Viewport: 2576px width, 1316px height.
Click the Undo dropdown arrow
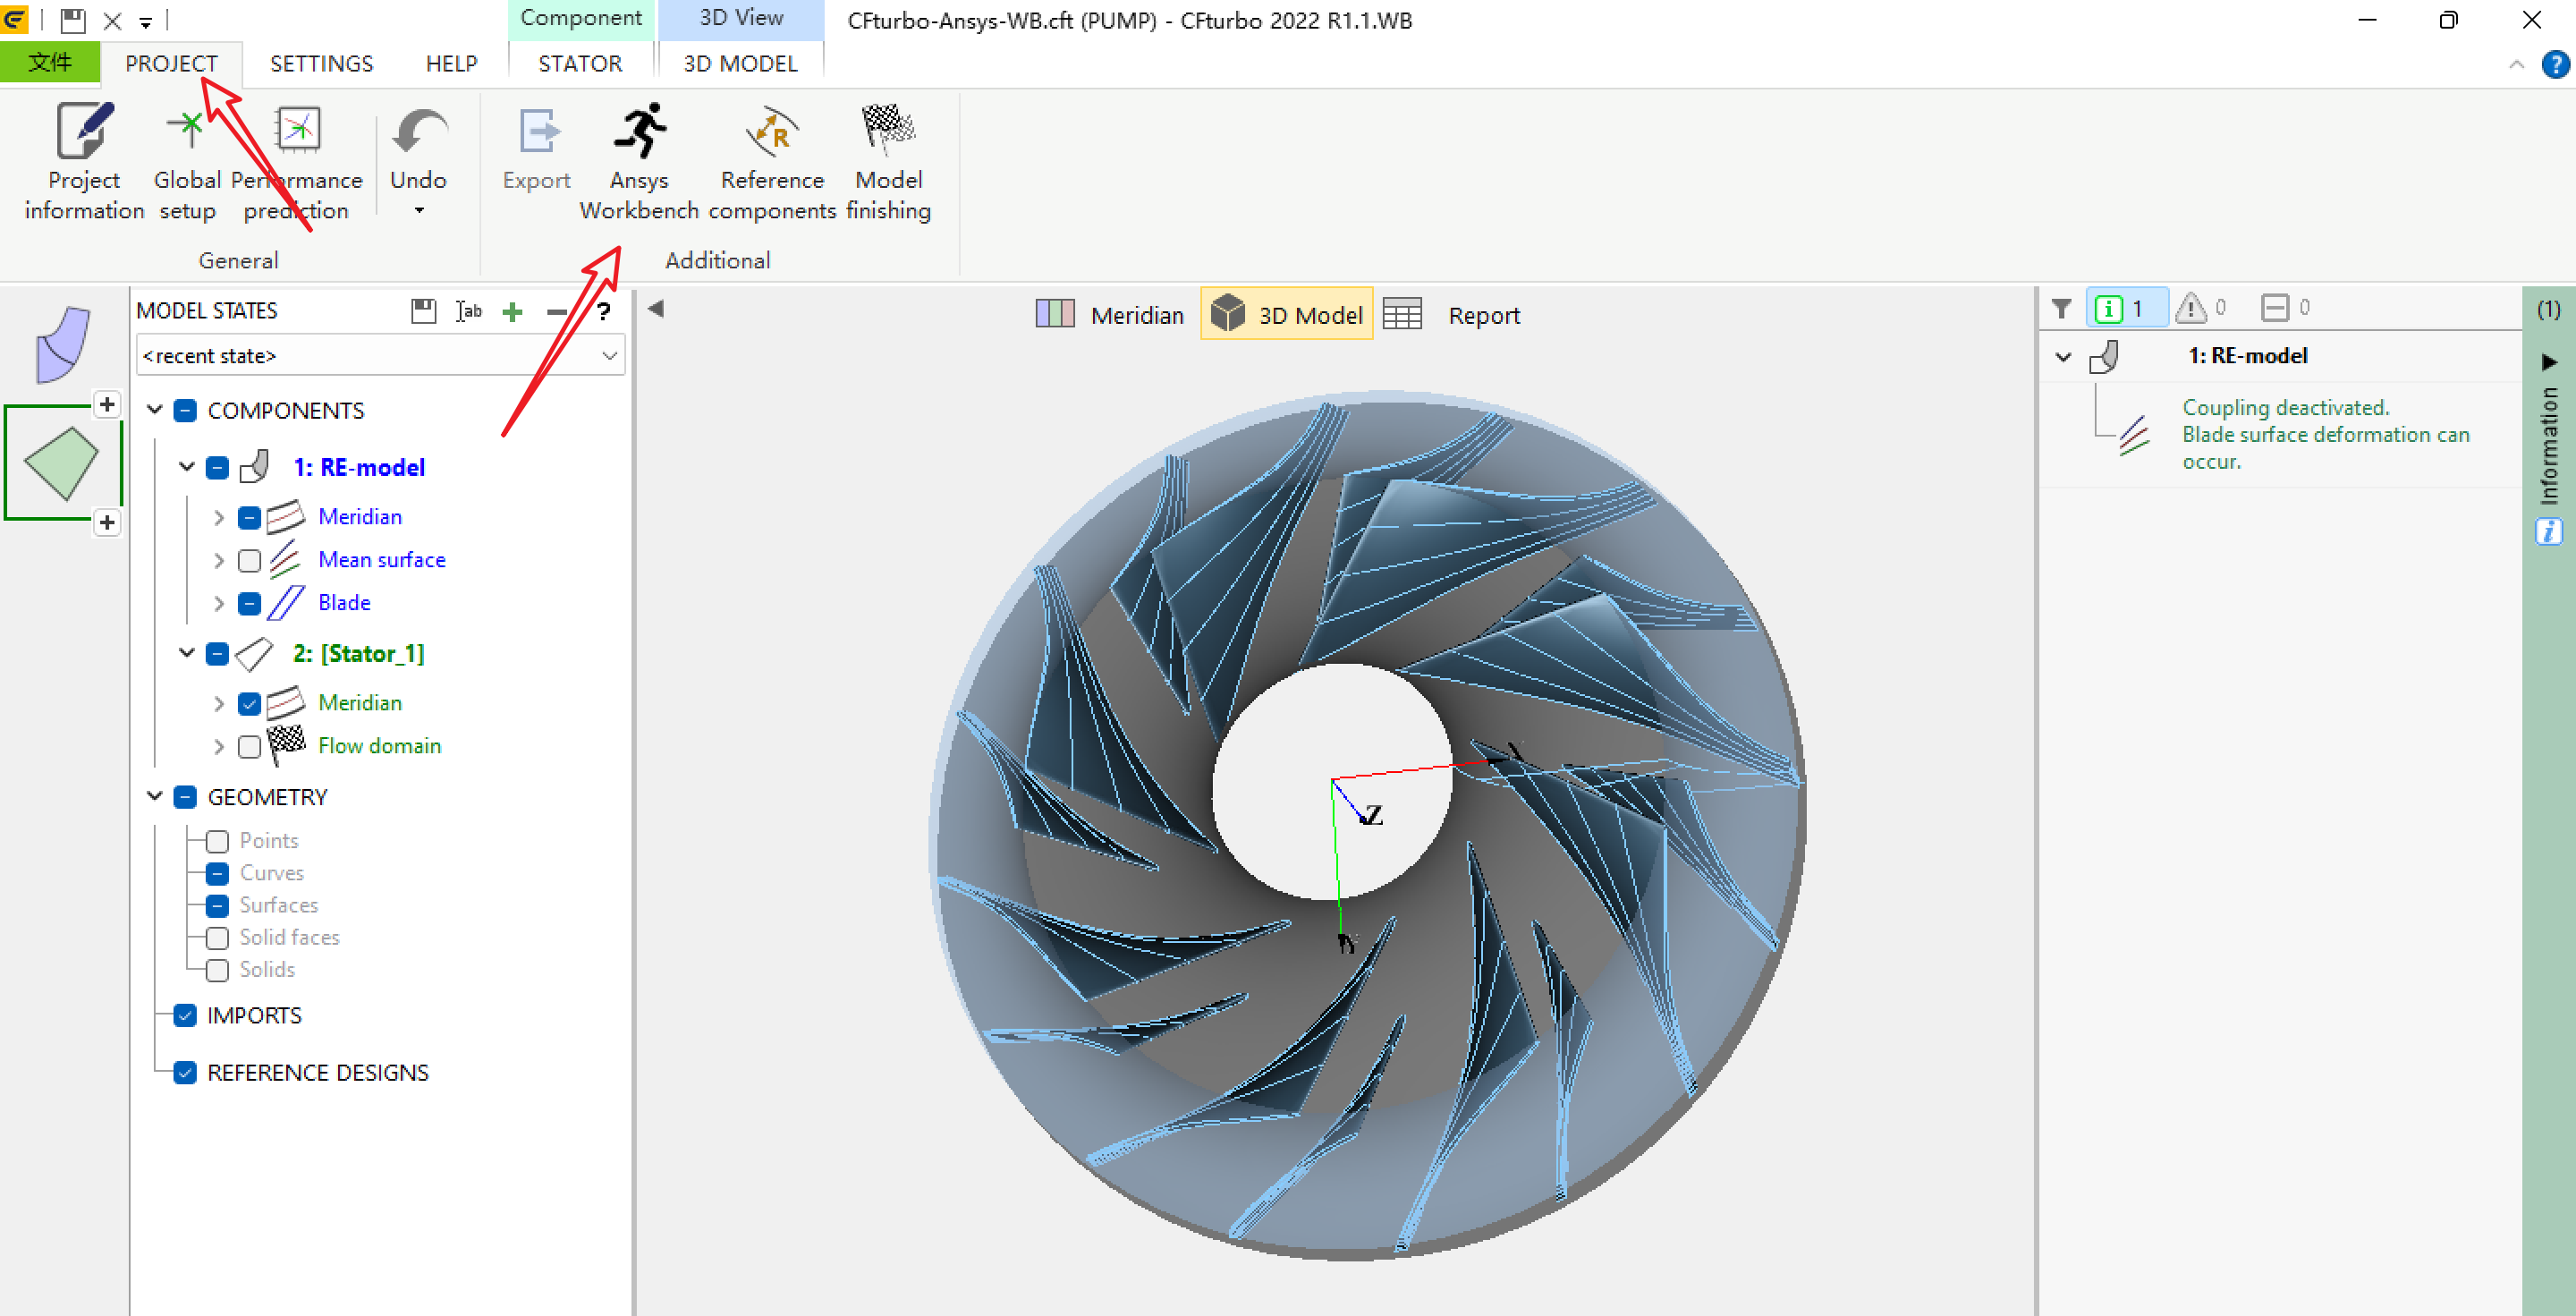pyautogui.click(x=419, y=211)
